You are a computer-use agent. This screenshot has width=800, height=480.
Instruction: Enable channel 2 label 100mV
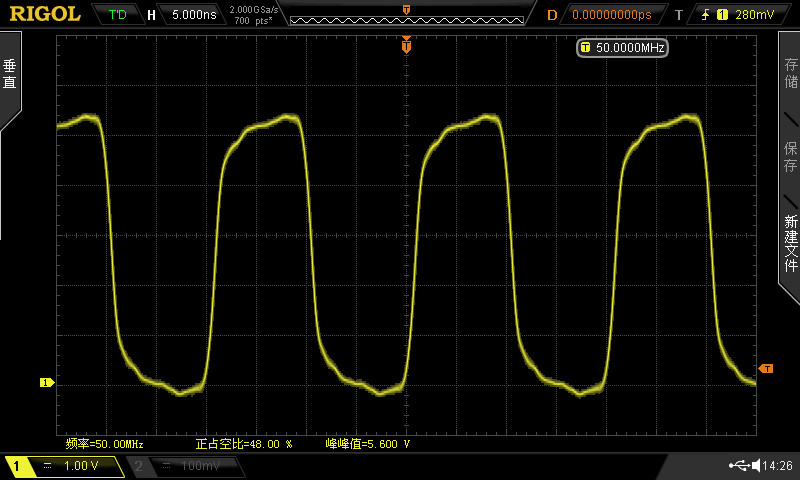click(x=188, y=466)
